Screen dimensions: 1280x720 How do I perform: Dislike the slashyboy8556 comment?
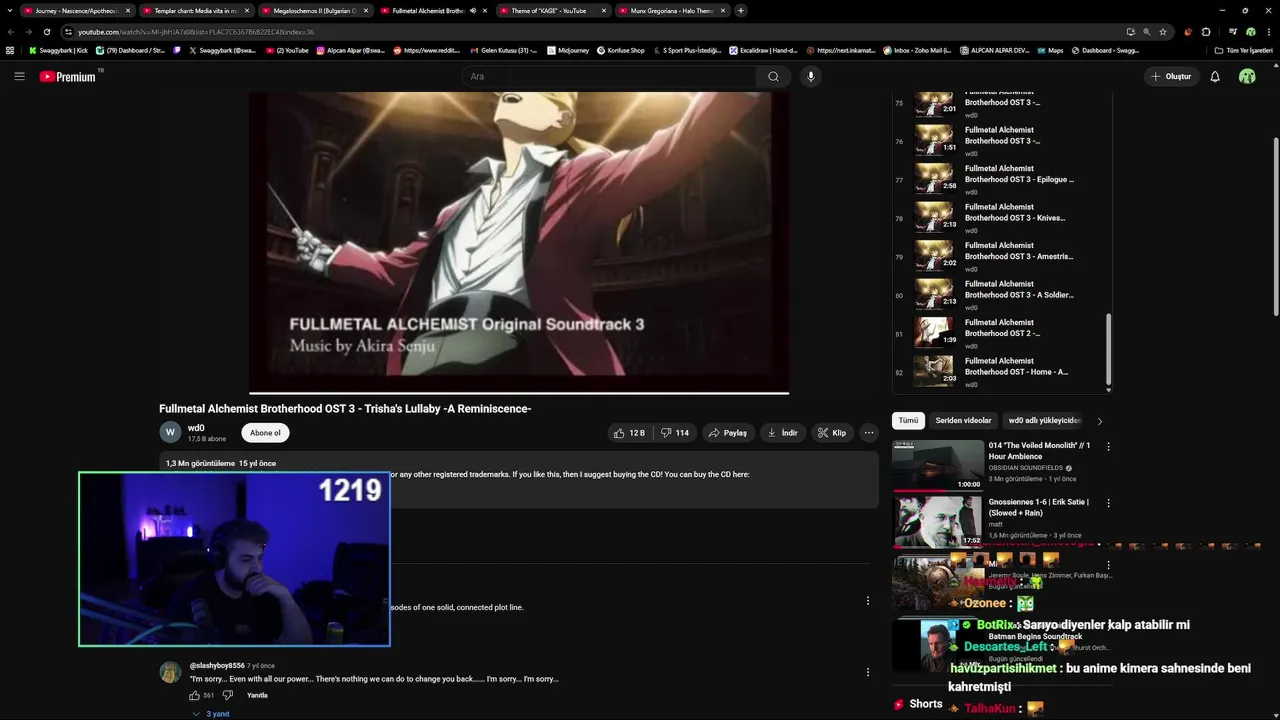tap(228, 695)
